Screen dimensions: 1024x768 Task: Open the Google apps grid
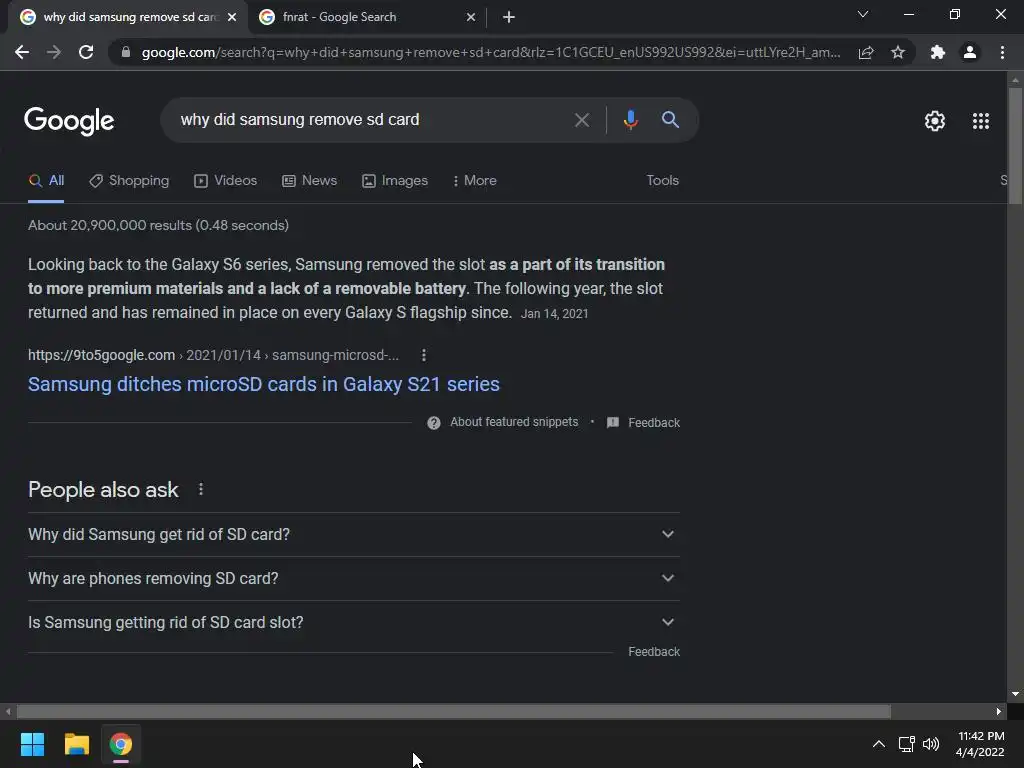coord(980,121)
